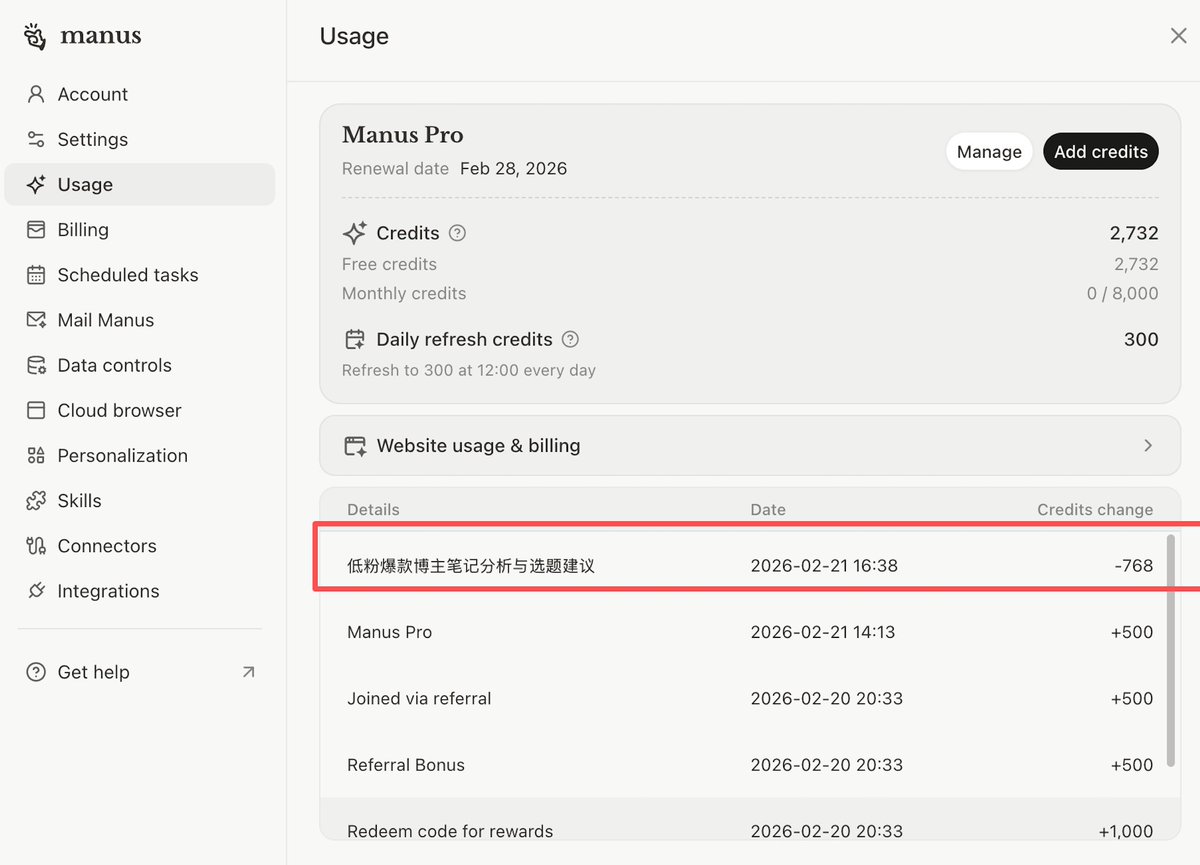Click the Connectors icon
Screen dimensions: 1200x865
[36, 546]
